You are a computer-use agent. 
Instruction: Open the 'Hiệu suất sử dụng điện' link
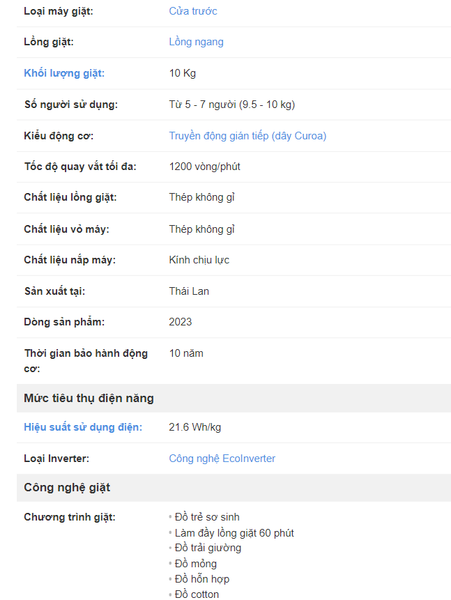pos(83,427)
